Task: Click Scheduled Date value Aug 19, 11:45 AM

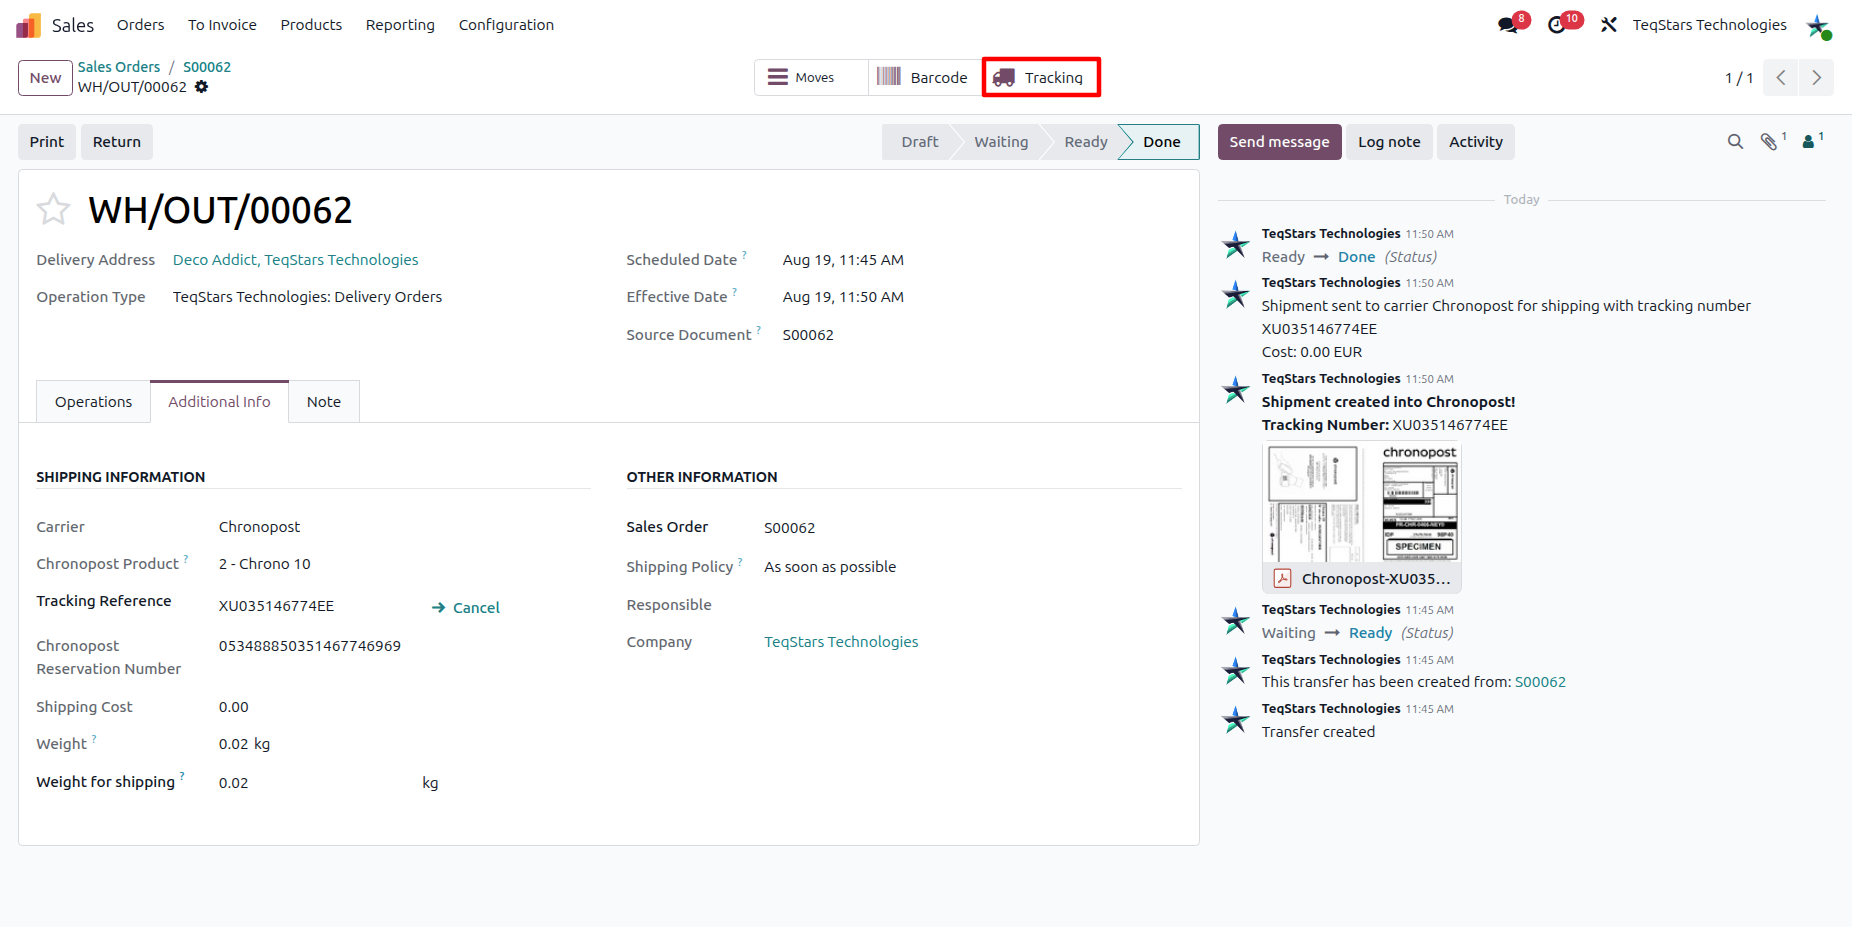Action: [x=843, y=260]
